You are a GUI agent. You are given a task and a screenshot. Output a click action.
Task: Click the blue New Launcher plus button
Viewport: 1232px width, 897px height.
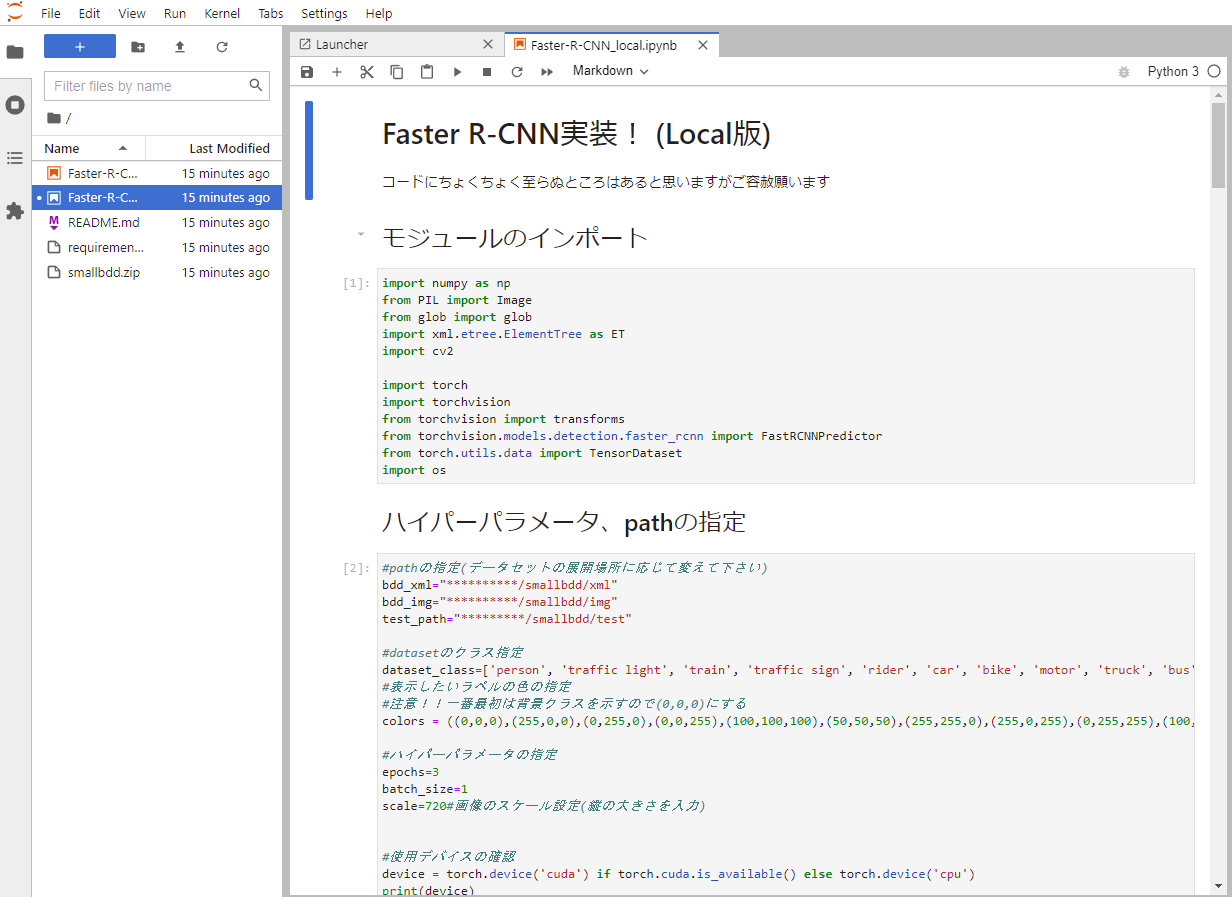(x=80, y=46)
